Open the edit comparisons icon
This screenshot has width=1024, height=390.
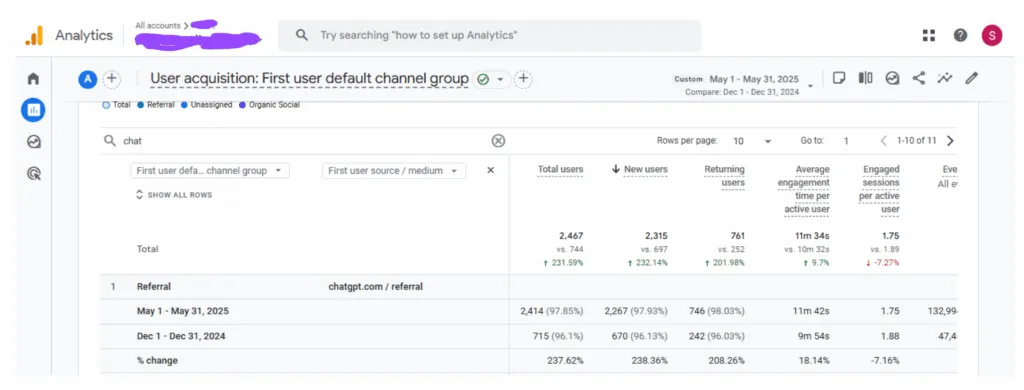point(866,78)
